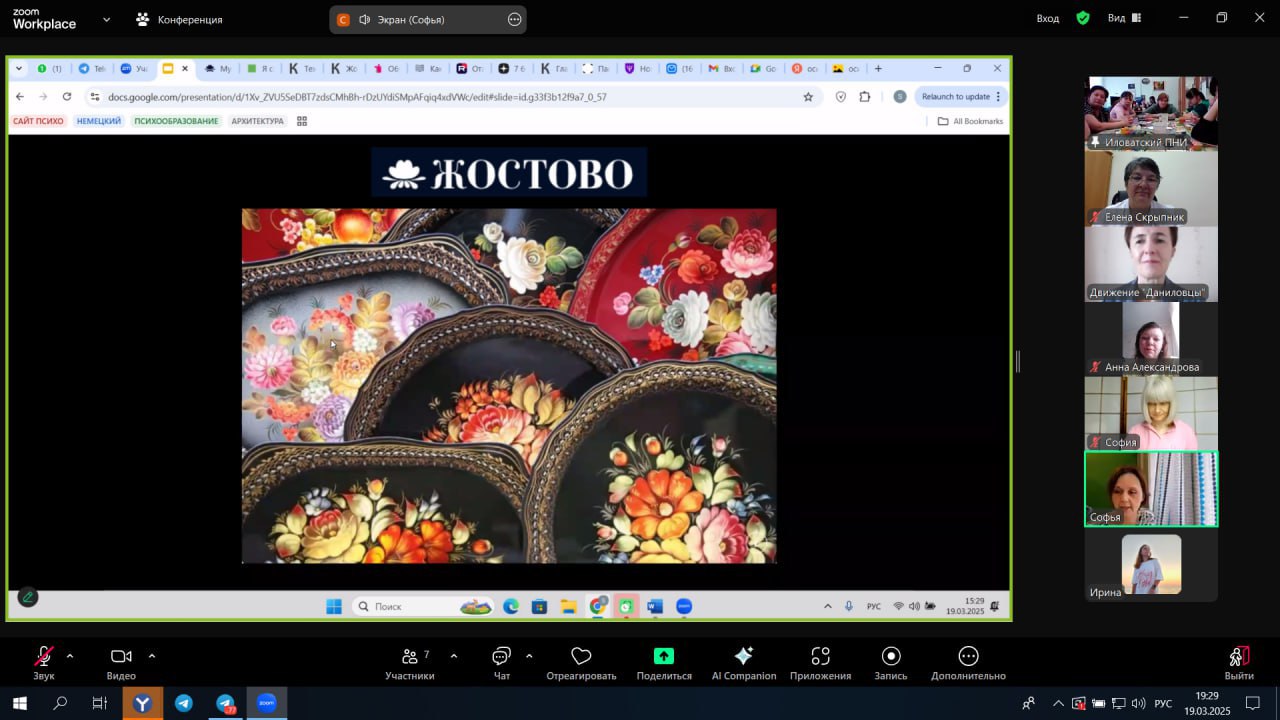The height and width of the screenshot is (720, 1280).
Task: Open AI Companion
Action: [x=743, y=657]
